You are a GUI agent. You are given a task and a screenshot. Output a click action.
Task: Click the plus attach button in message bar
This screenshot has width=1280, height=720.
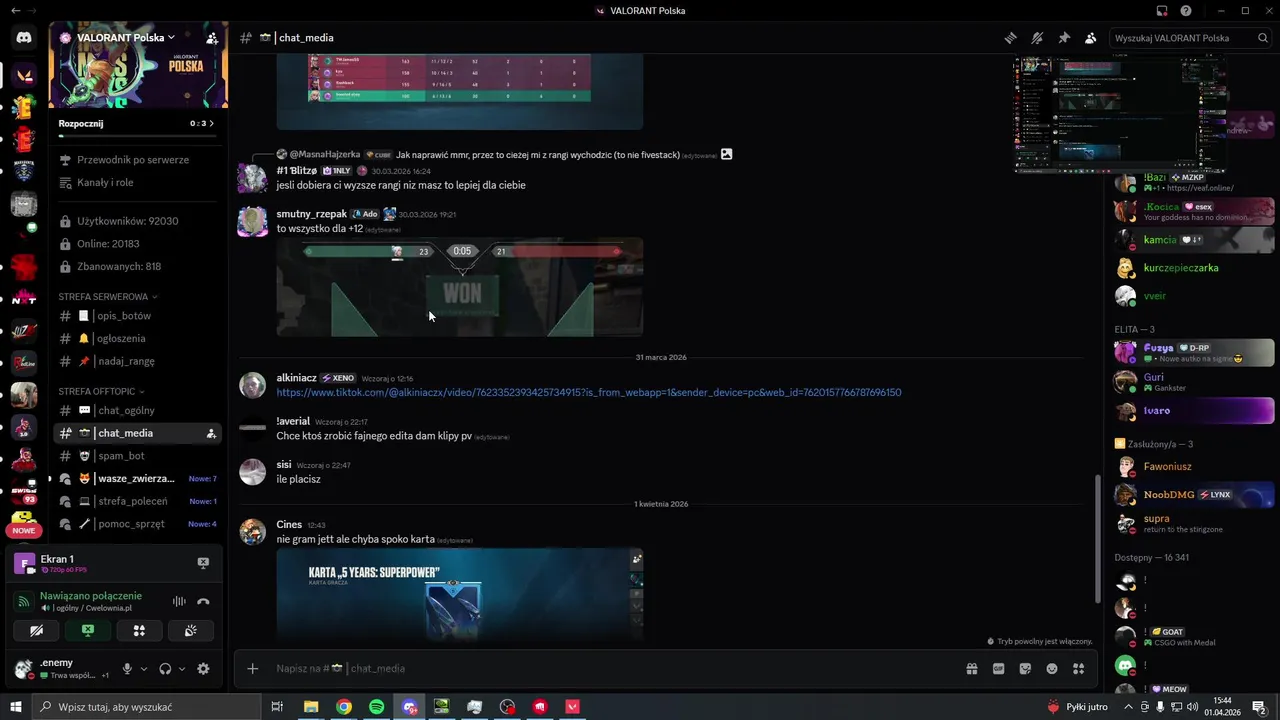pyautogui.click(x=253, y=668)
